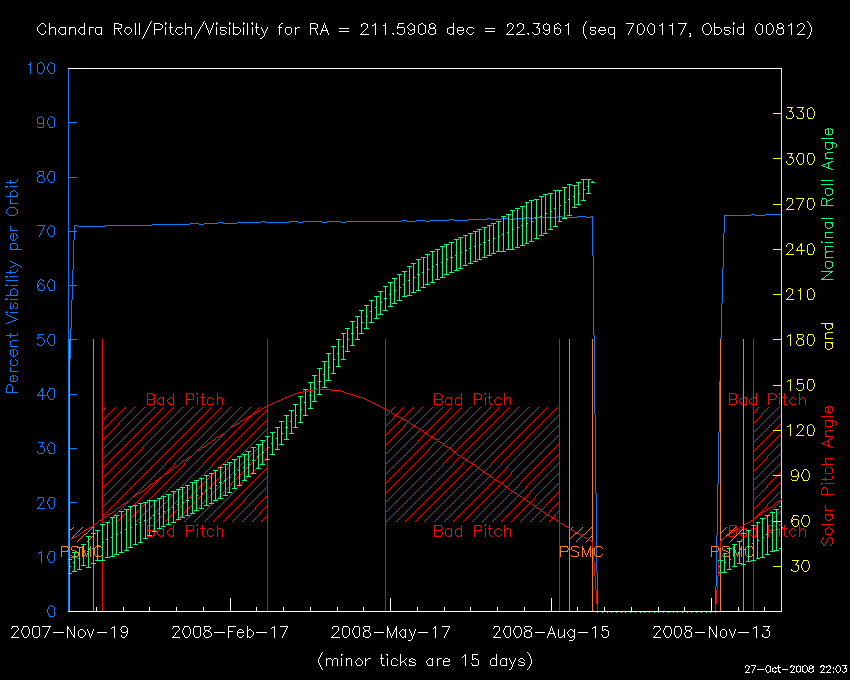This screenshot has width=850, height=680.
Task: Click the Chandra Roll/Pitch/Visibility chart title
Action: [x=424, y=30]
